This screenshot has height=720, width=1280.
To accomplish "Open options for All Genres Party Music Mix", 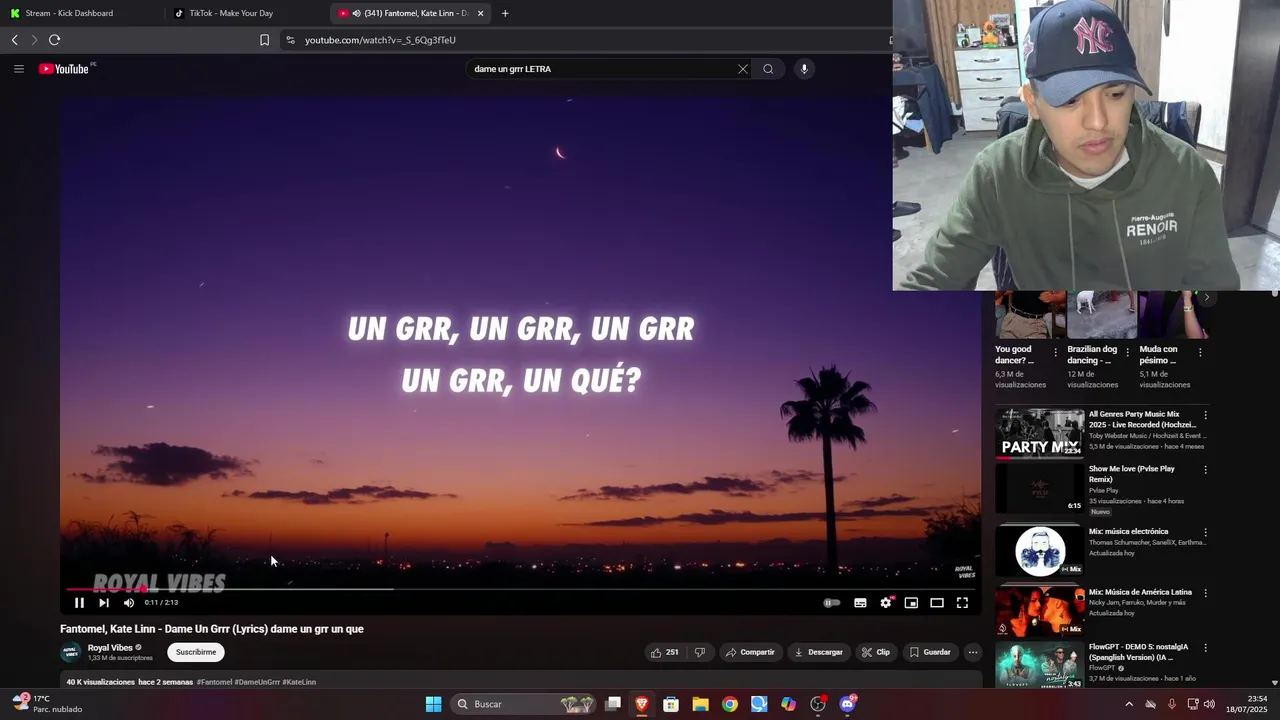I will [1205, 415].
